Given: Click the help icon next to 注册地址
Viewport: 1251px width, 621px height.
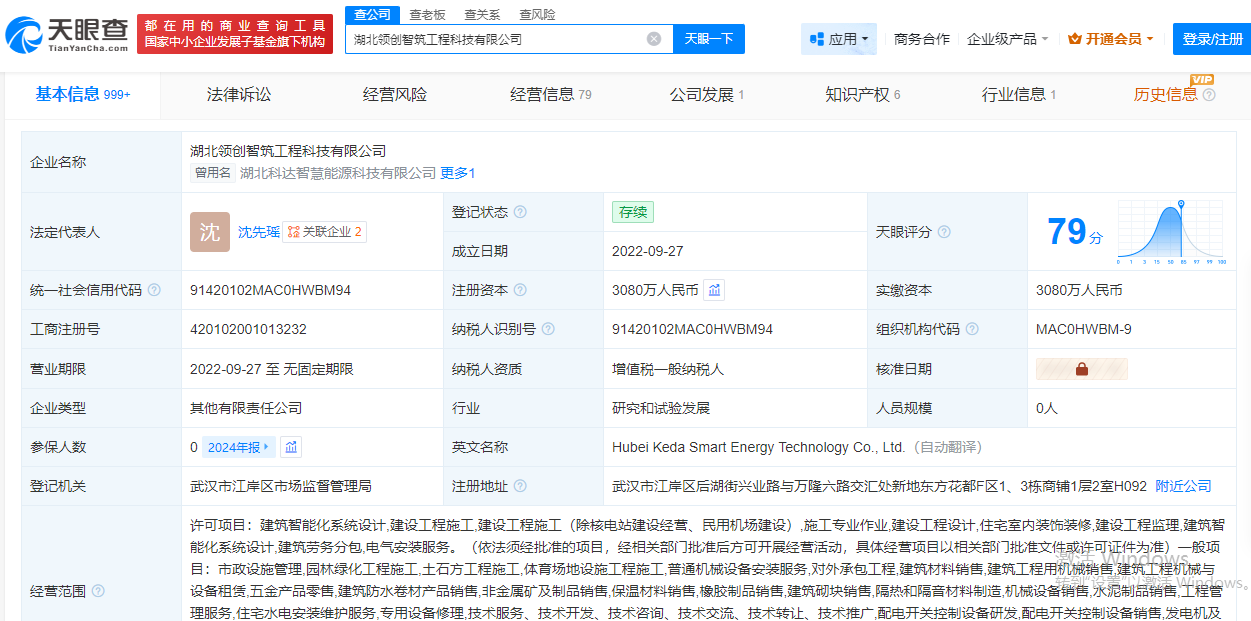Looking at the screenshot, I should coord(520,486).
